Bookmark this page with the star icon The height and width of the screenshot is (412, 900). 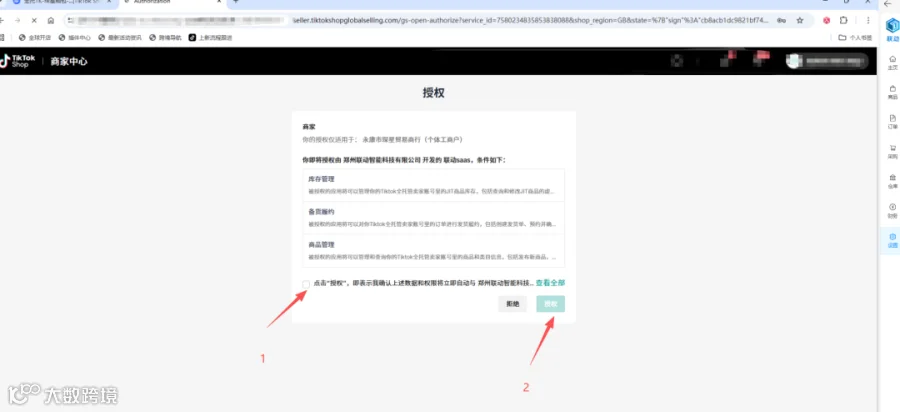click(x=800, y=20)
